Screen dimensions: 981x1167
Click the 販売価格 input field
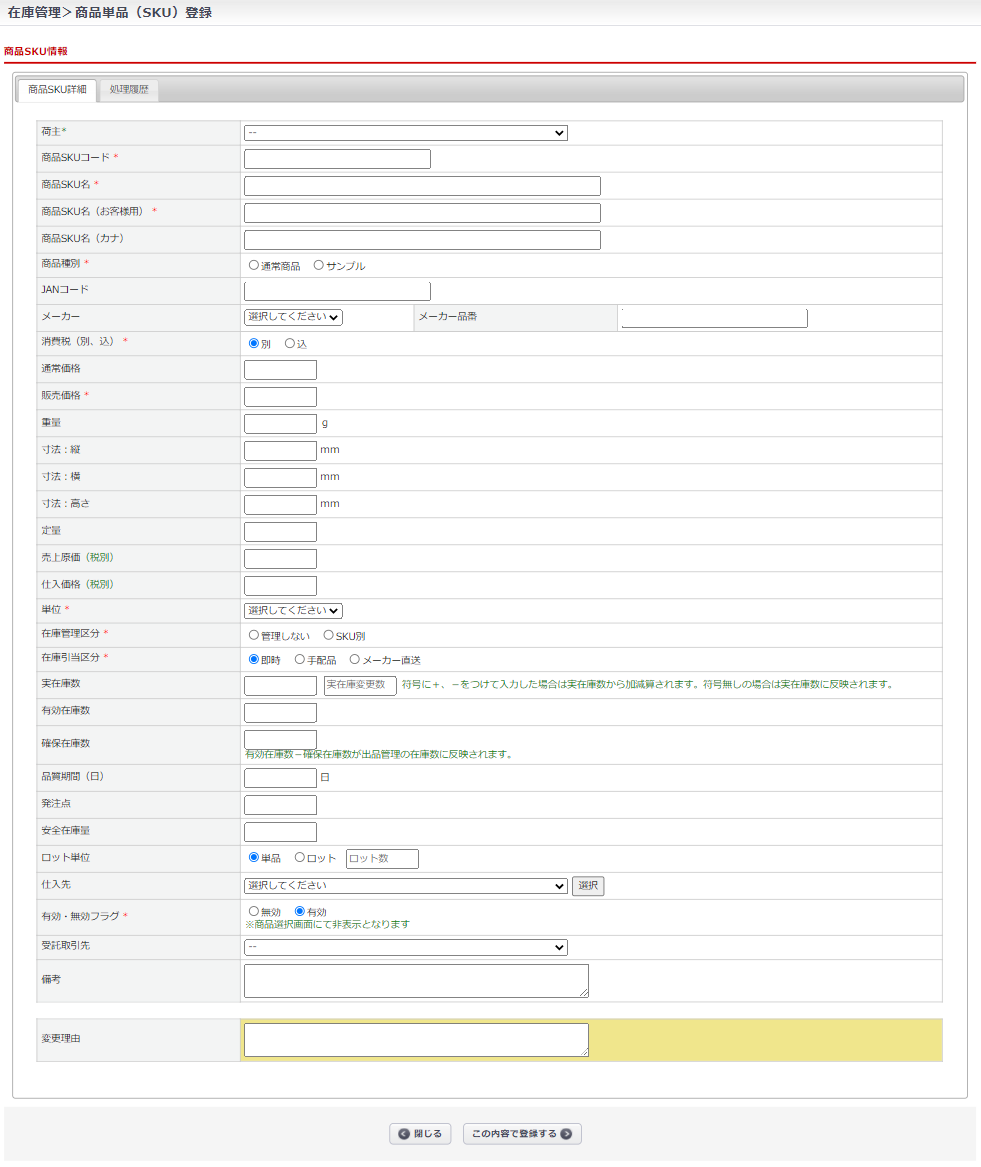pyautogui.click(x=280, y=397)
